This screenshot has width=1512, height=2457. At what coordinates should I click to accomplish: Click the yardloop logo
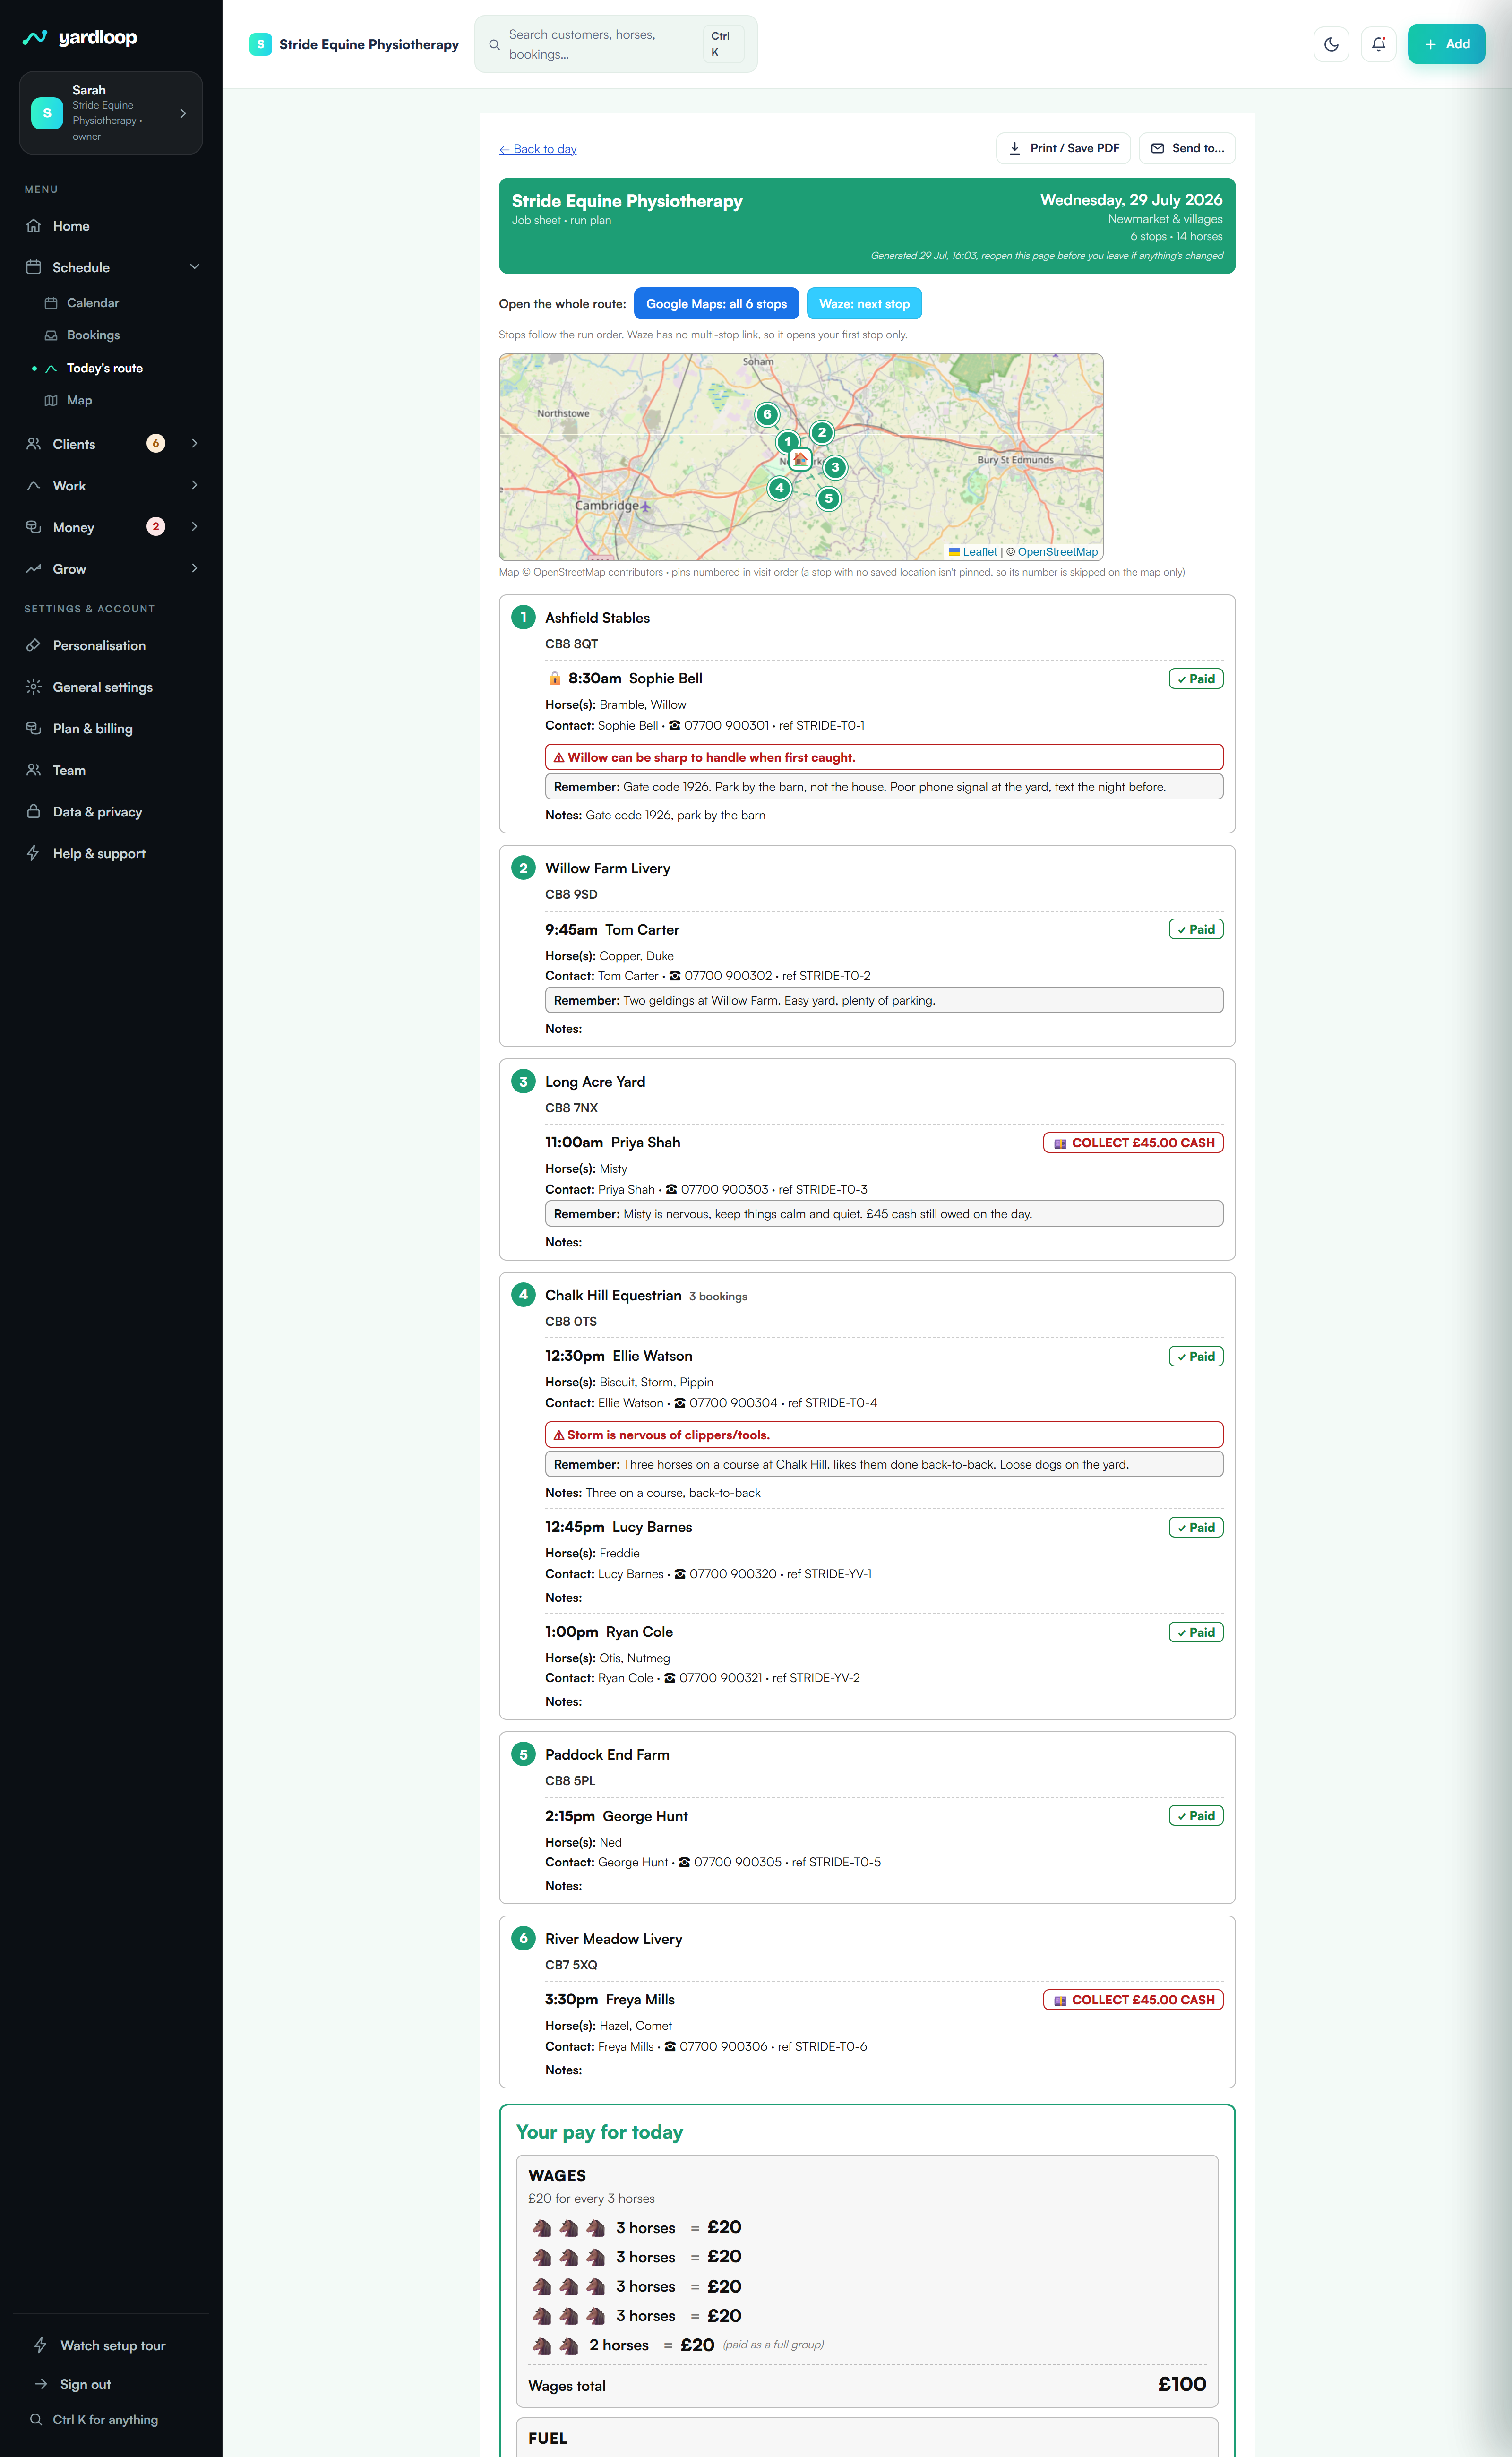[80, 38]
